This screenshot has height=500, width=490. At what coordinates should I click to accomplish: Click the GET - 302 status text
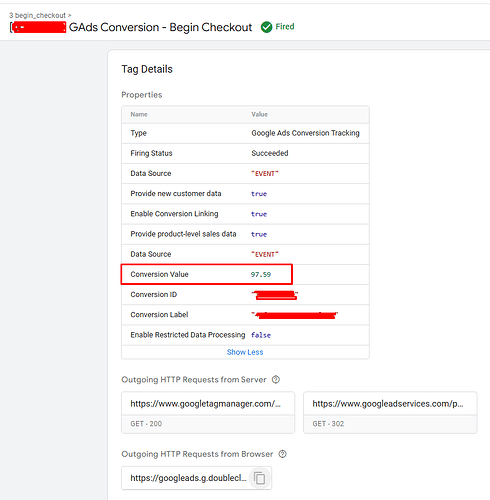(328, 424)
